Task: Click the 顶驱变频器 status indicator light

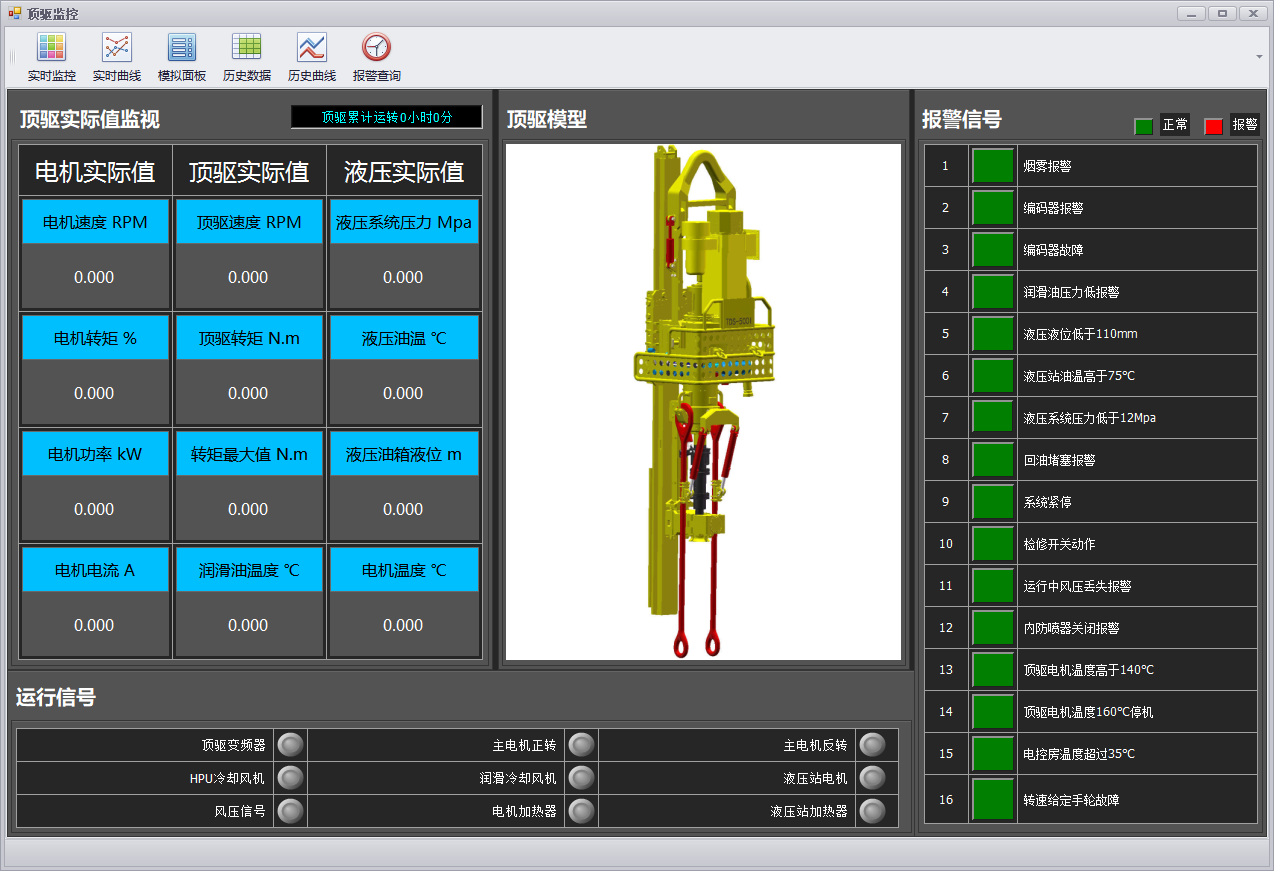Action: tap(290, 745)
